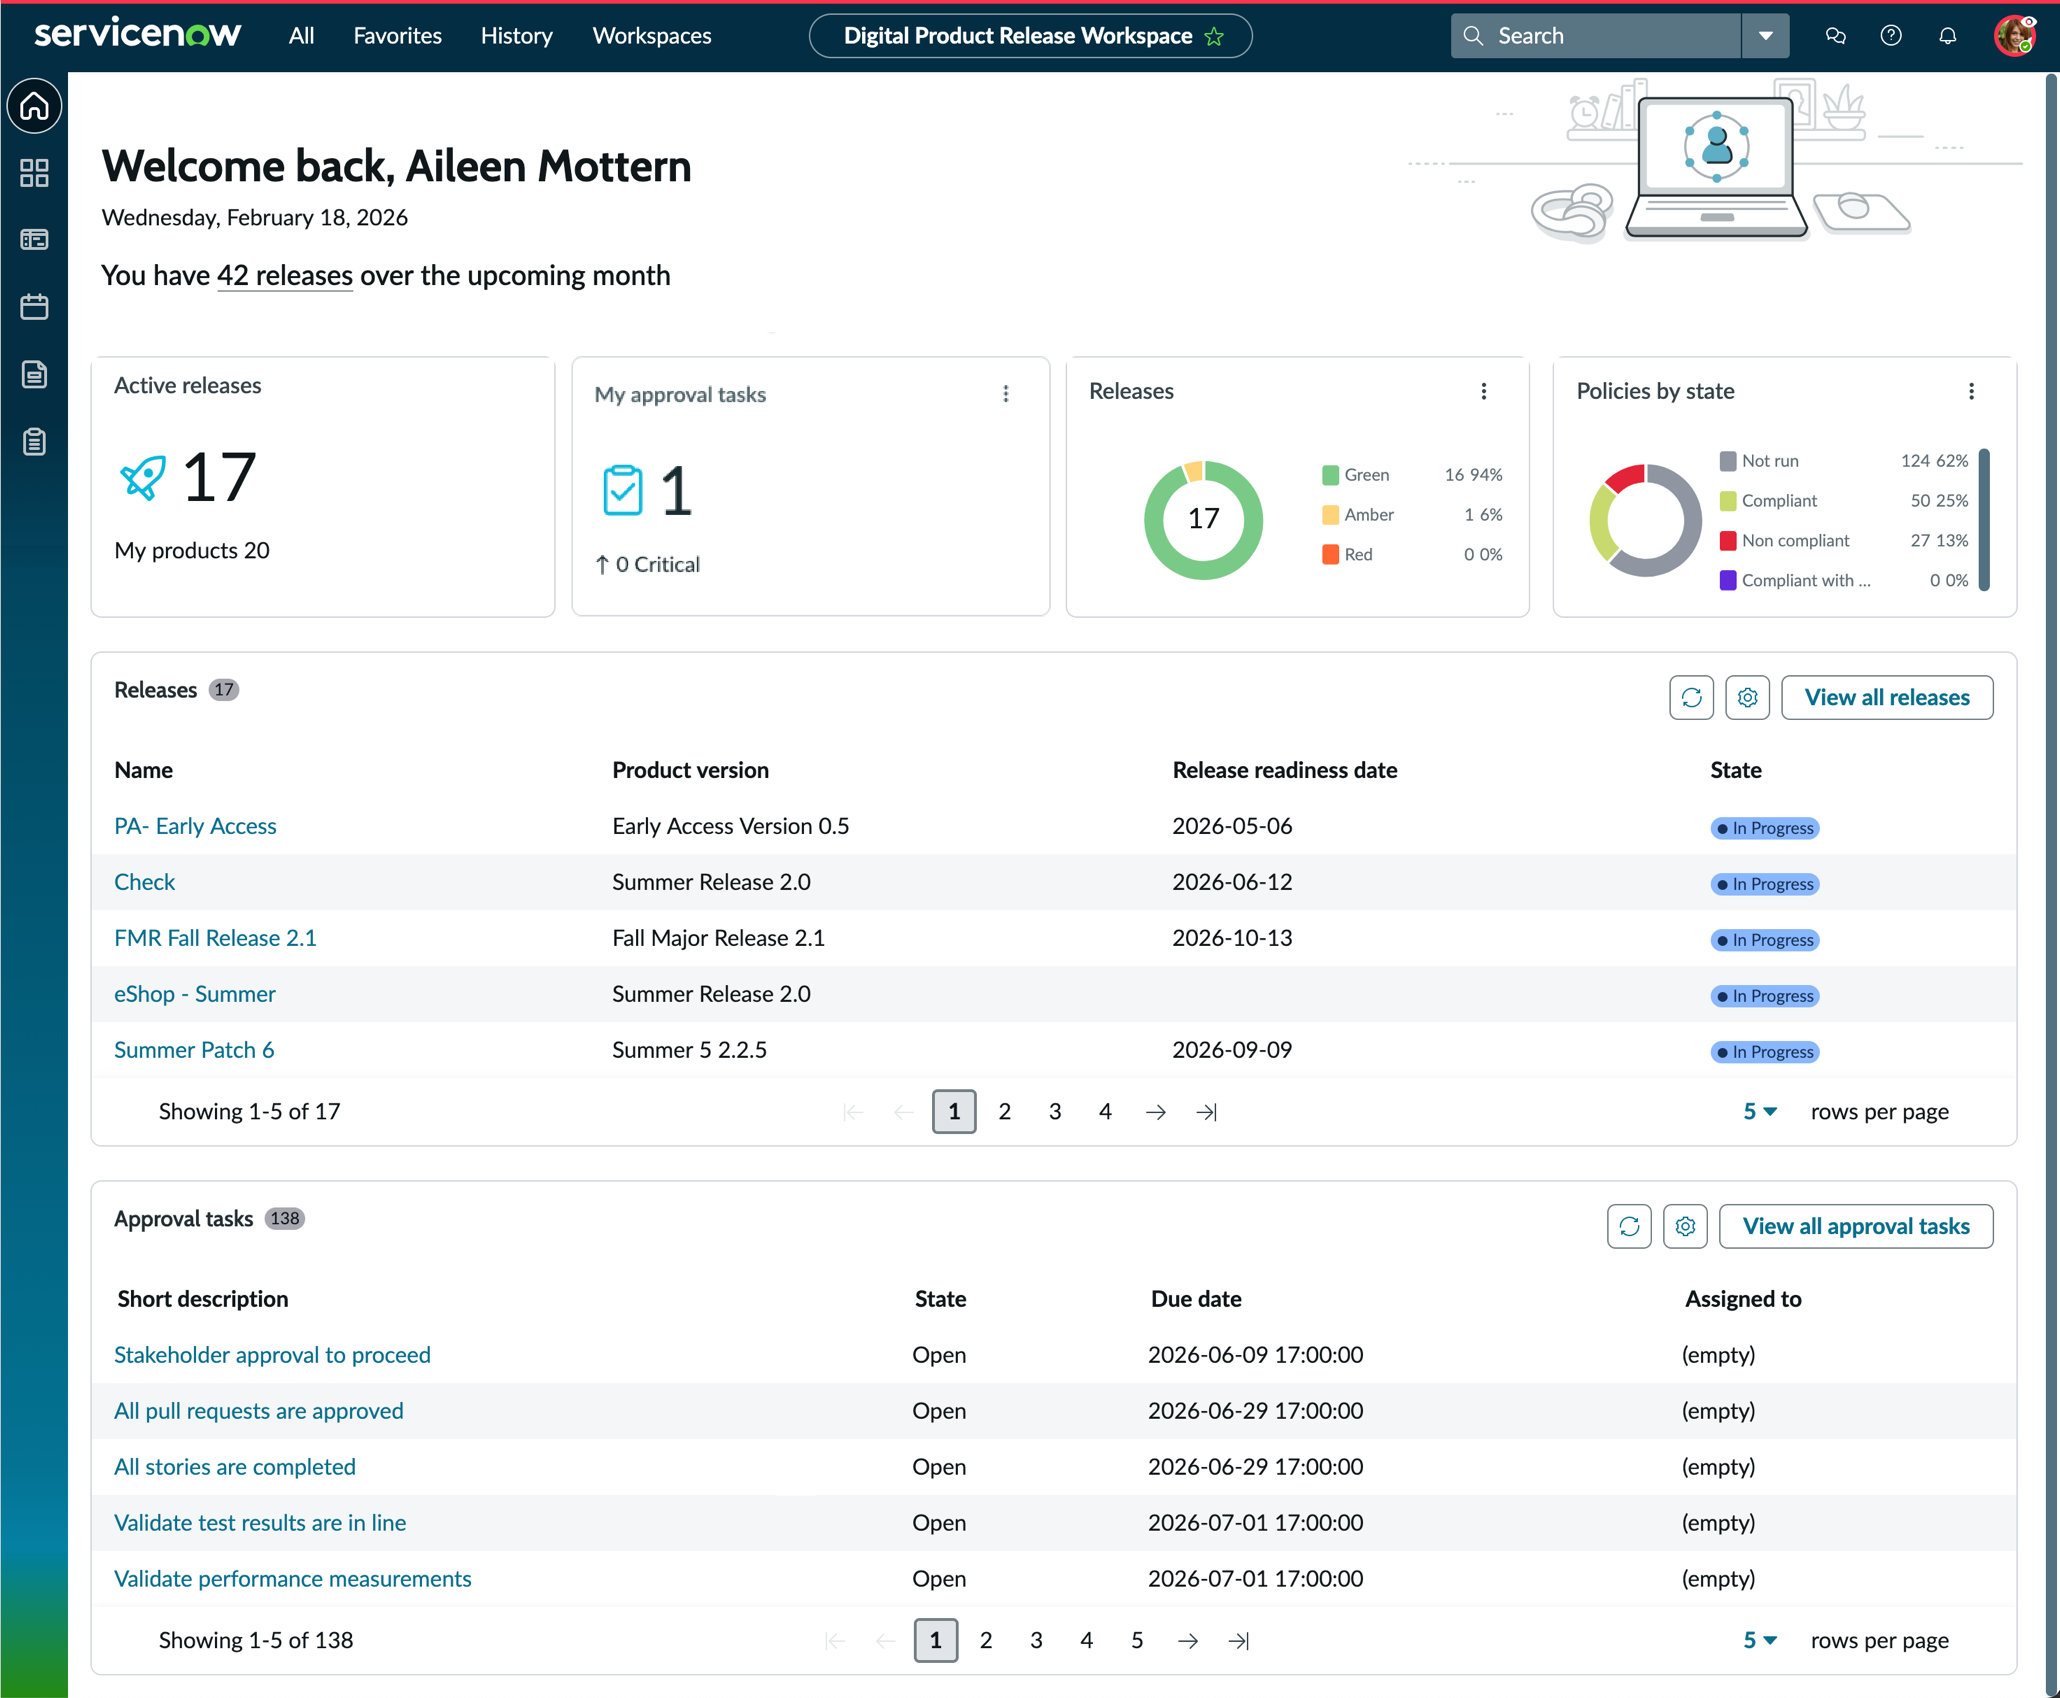Image resolution: width=2060 pixels, height=1698 pixels.
Task: Open the chat icon in header
Action: (x=1835, y=36)
